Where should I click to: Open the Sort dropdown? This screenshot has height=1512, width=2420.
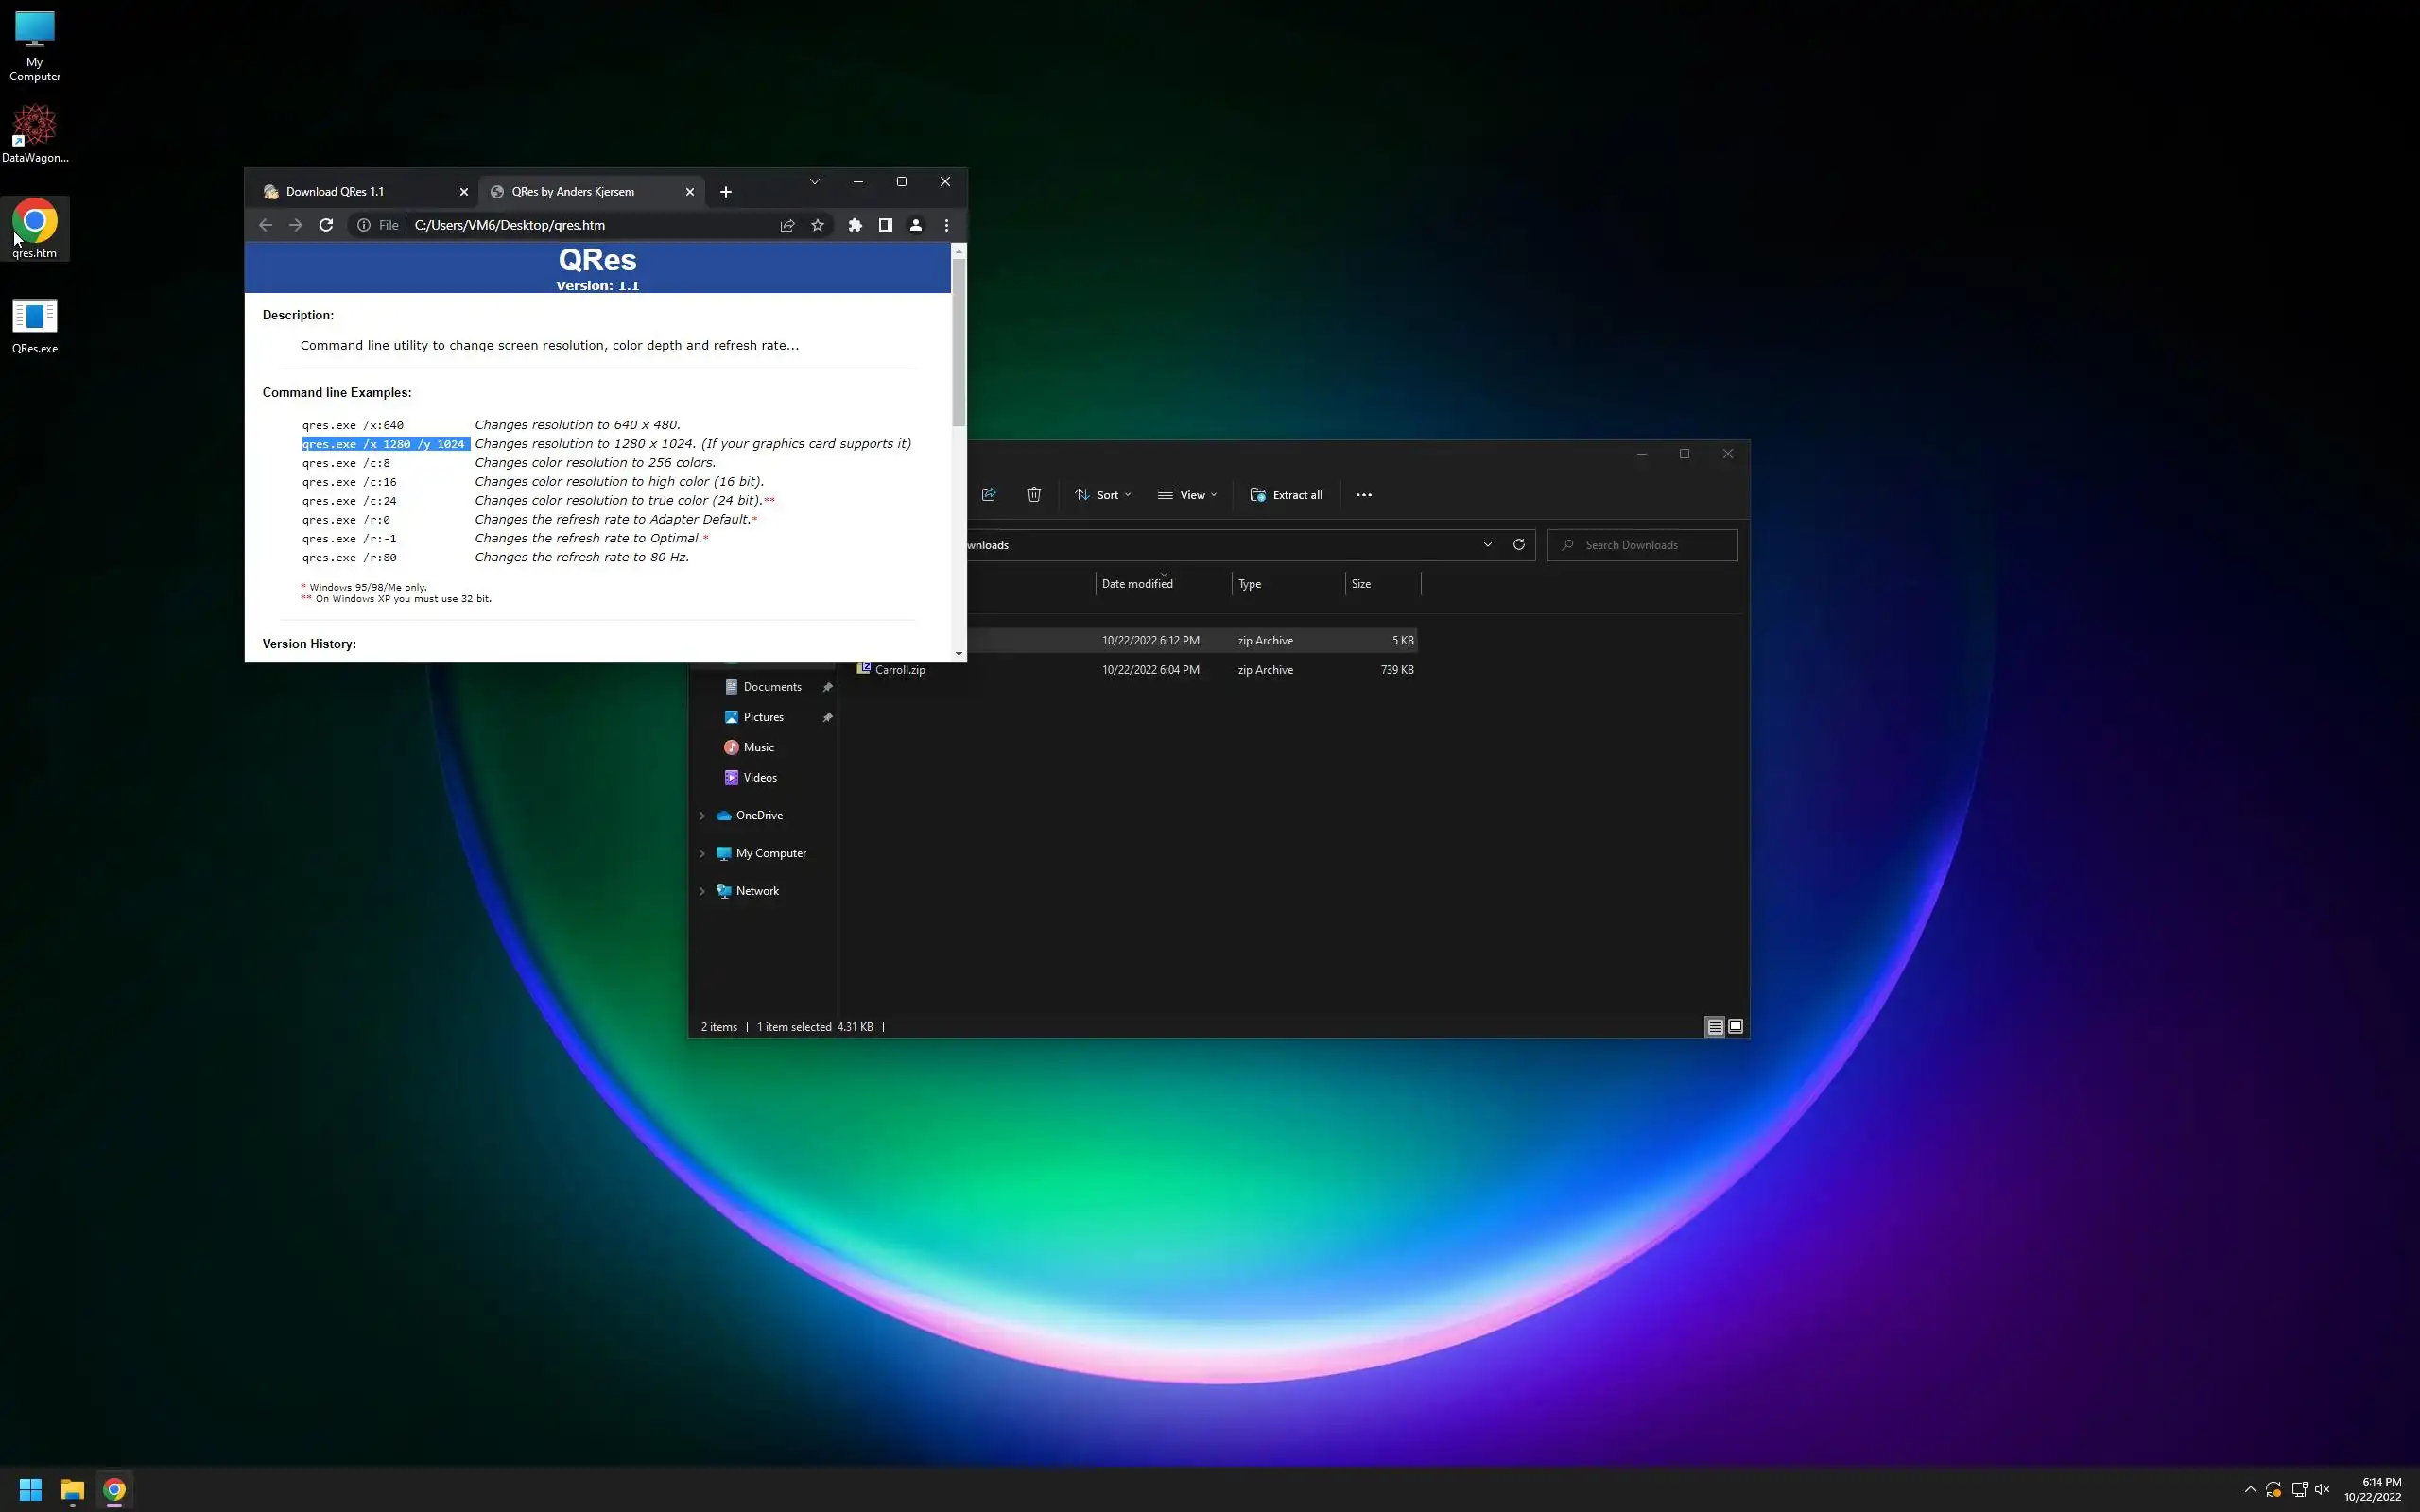1103,495
